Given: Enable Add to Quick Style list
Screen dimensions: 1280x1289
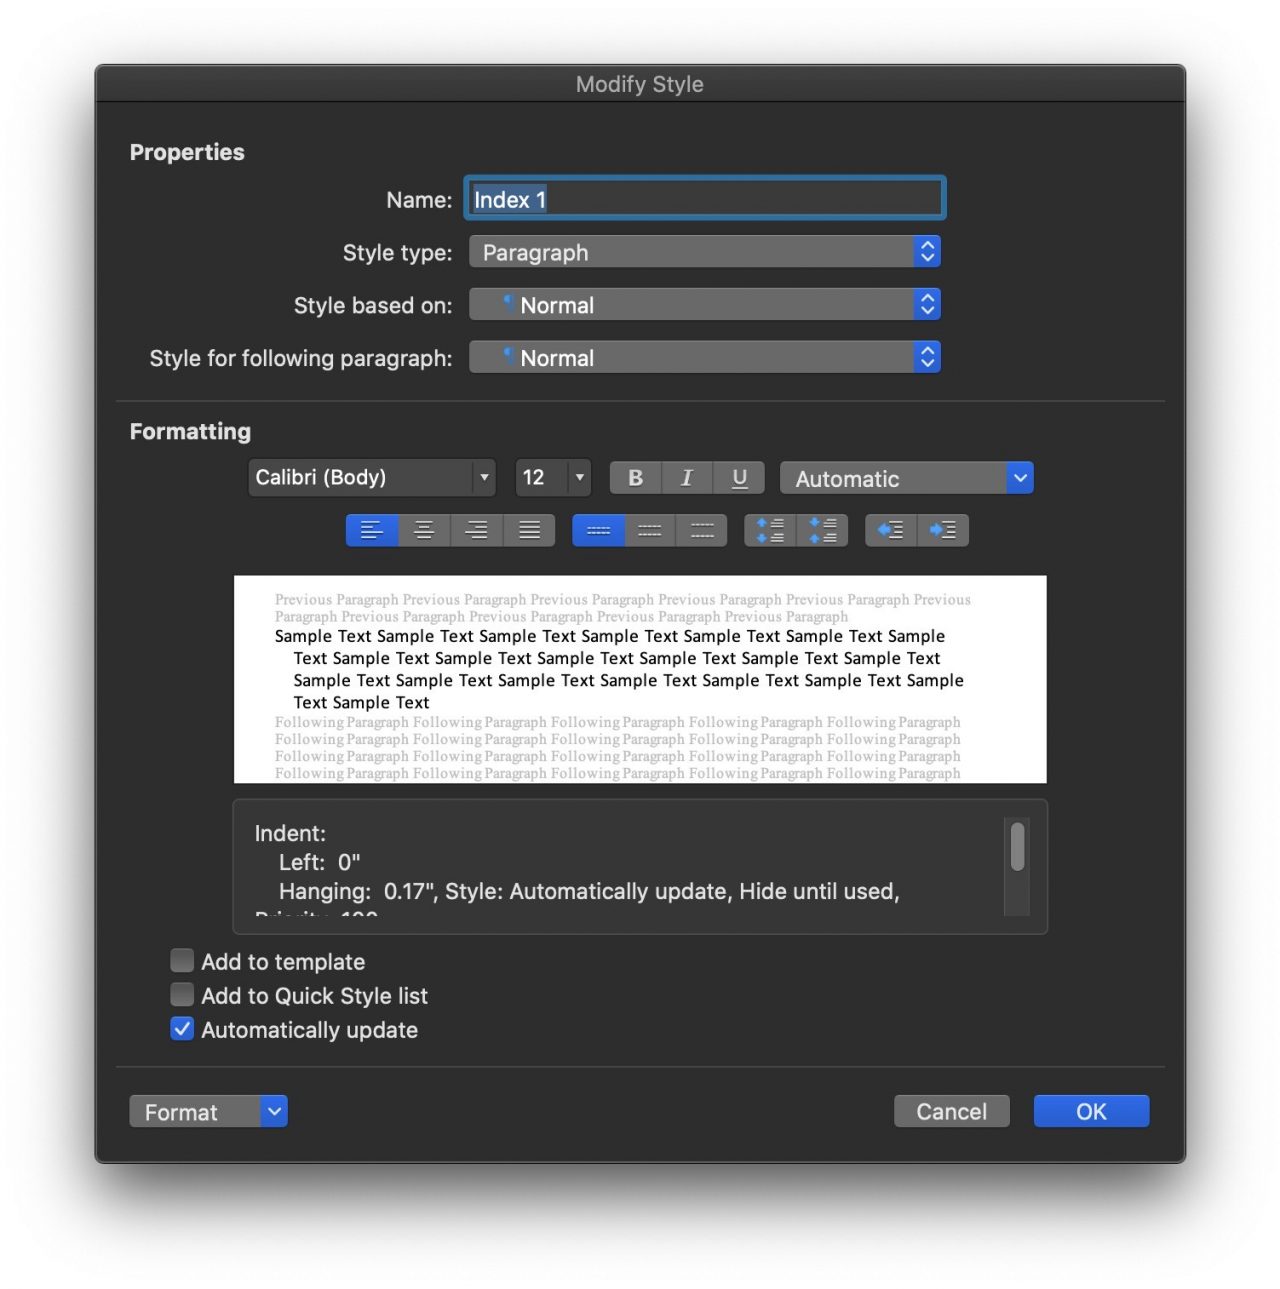Looking at the screenshot, I should pos(181,994).
